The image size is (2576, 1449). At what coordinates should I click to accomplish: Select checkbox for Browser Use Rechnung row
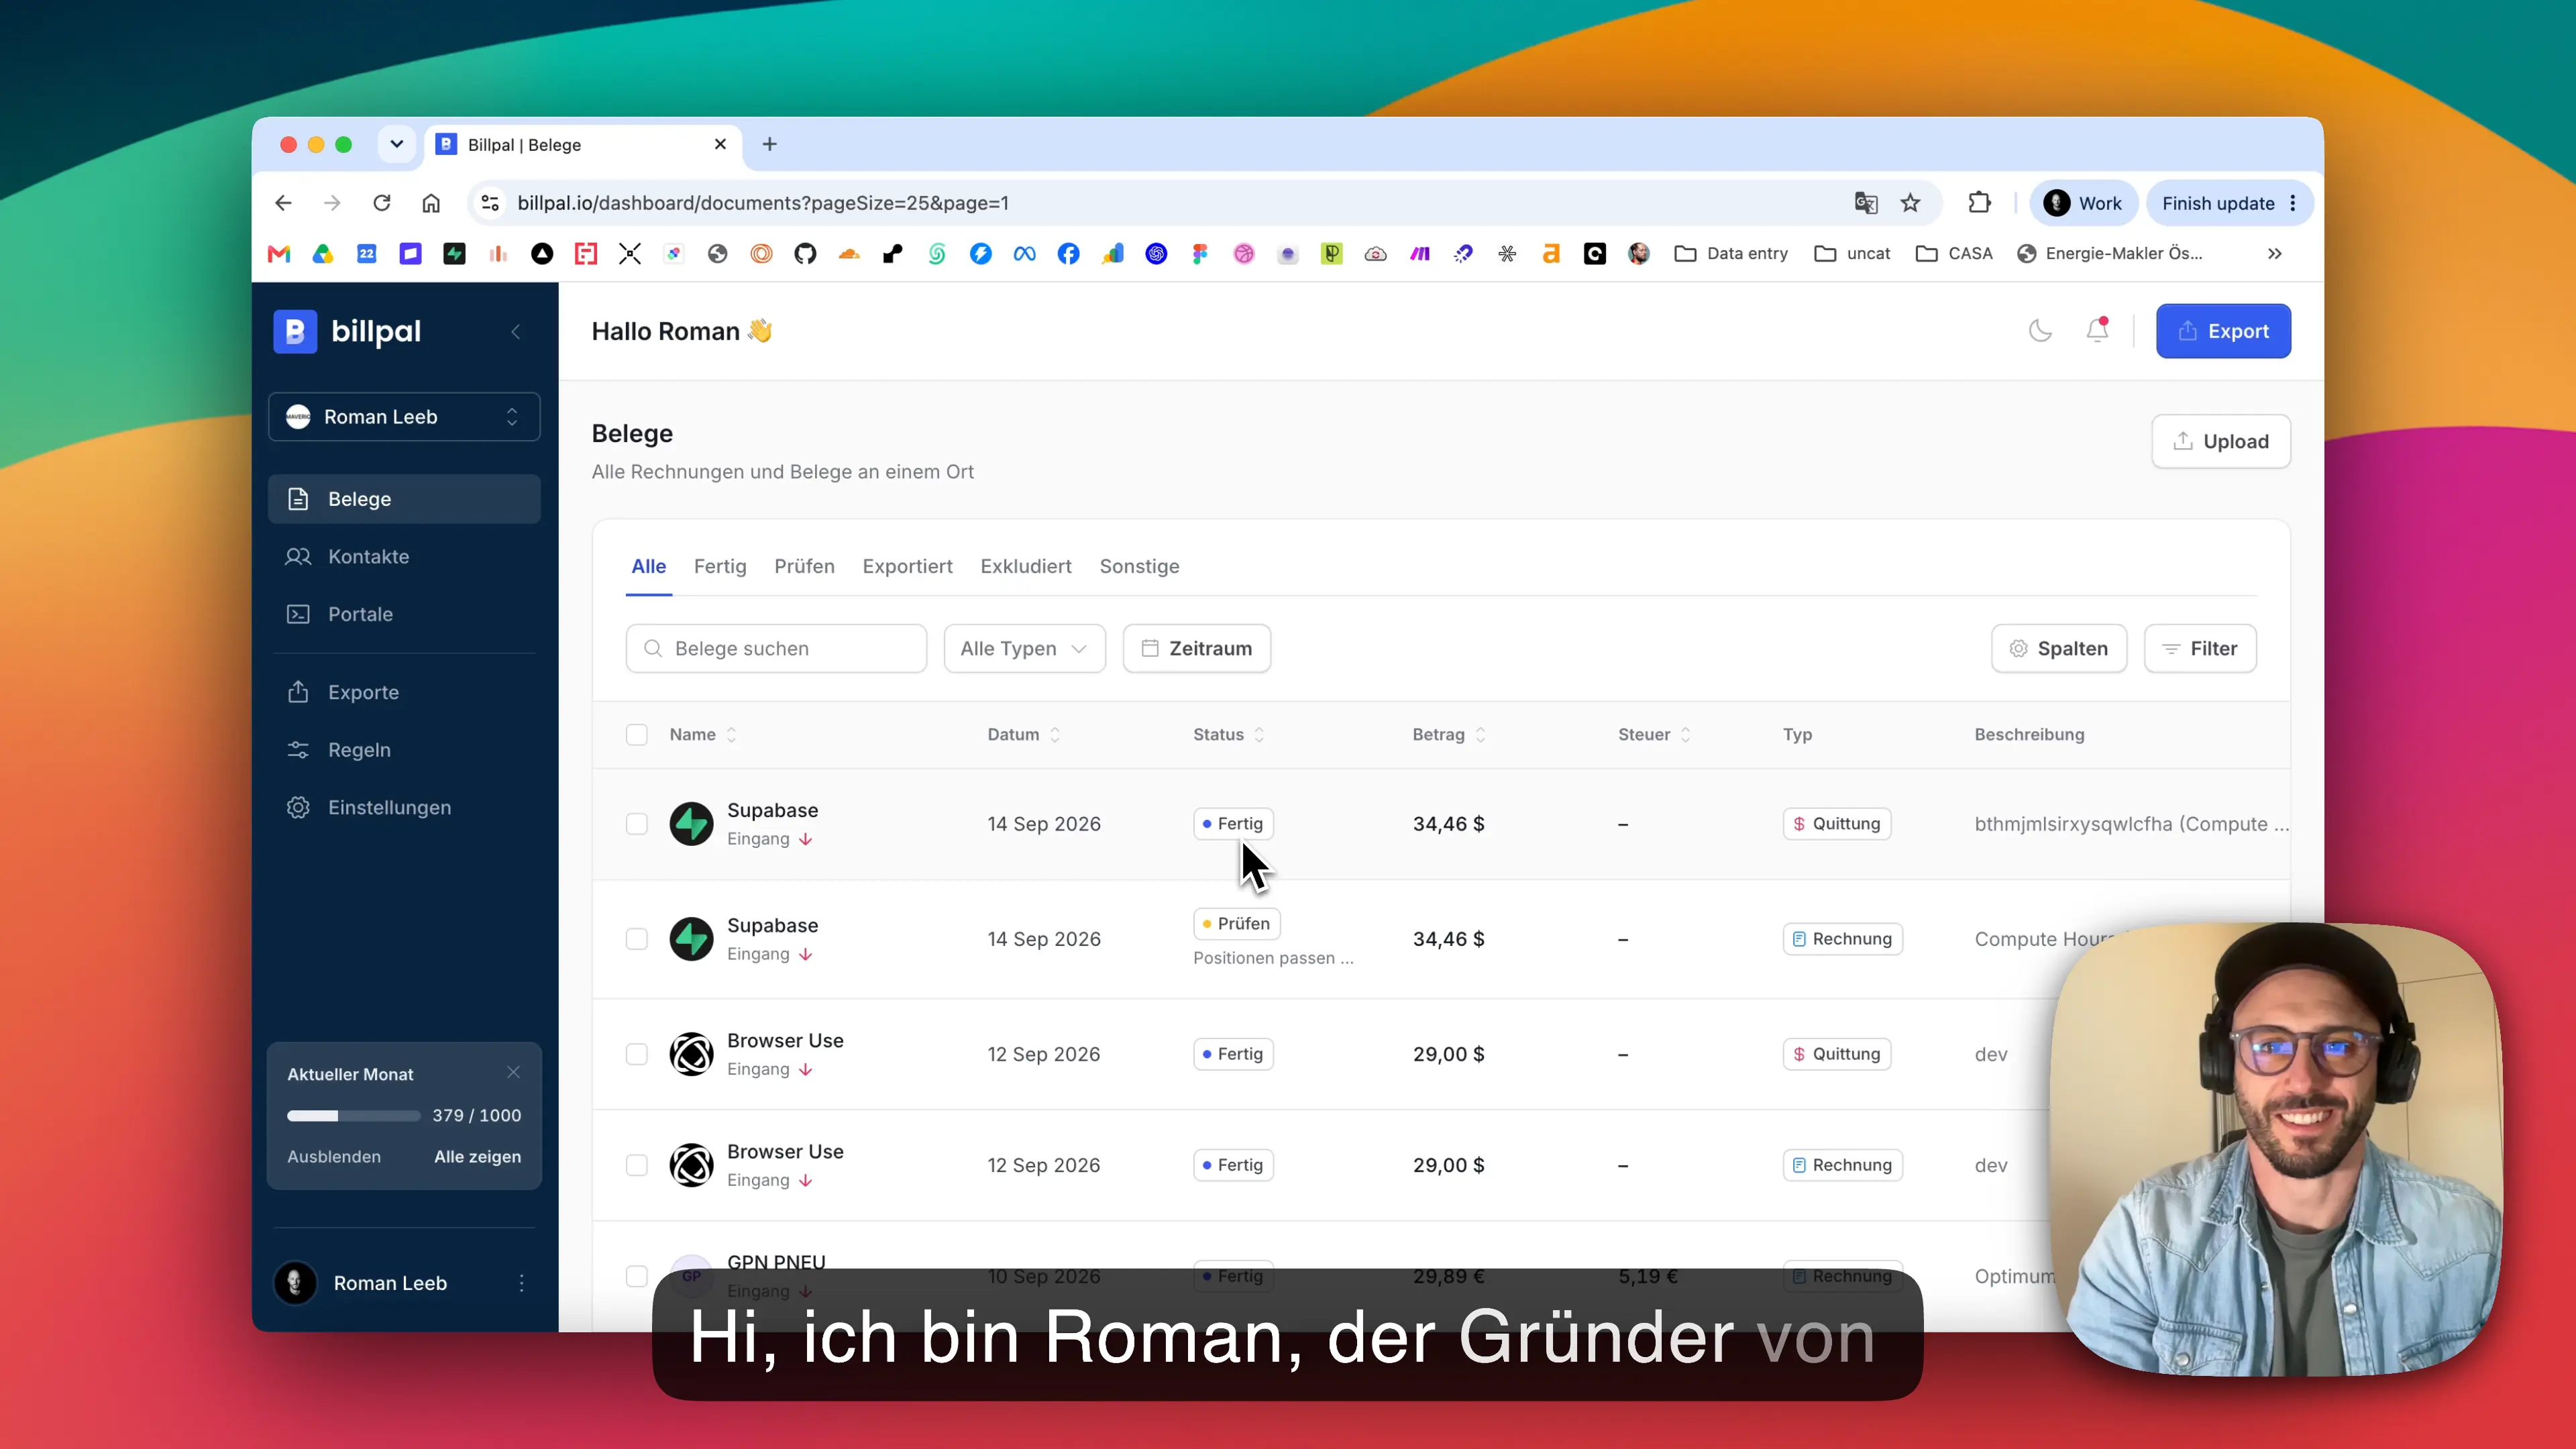[637, 1165]
